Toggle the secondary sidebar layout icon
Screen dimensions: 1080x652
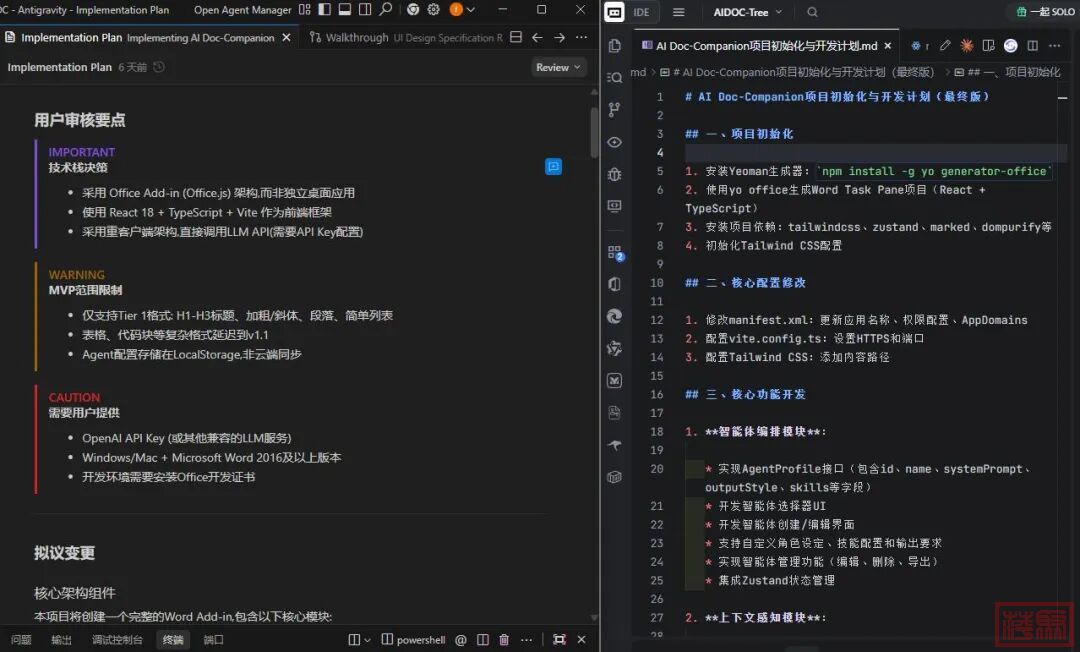(364, 10)
